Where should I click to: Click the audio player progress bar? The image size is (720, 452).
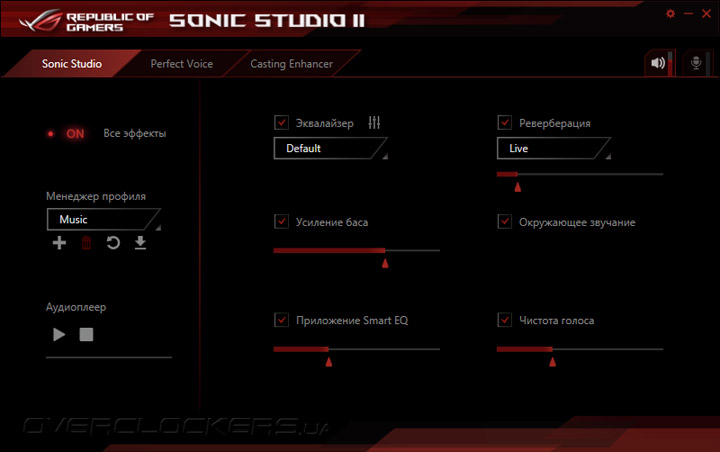tap(109, 357)
